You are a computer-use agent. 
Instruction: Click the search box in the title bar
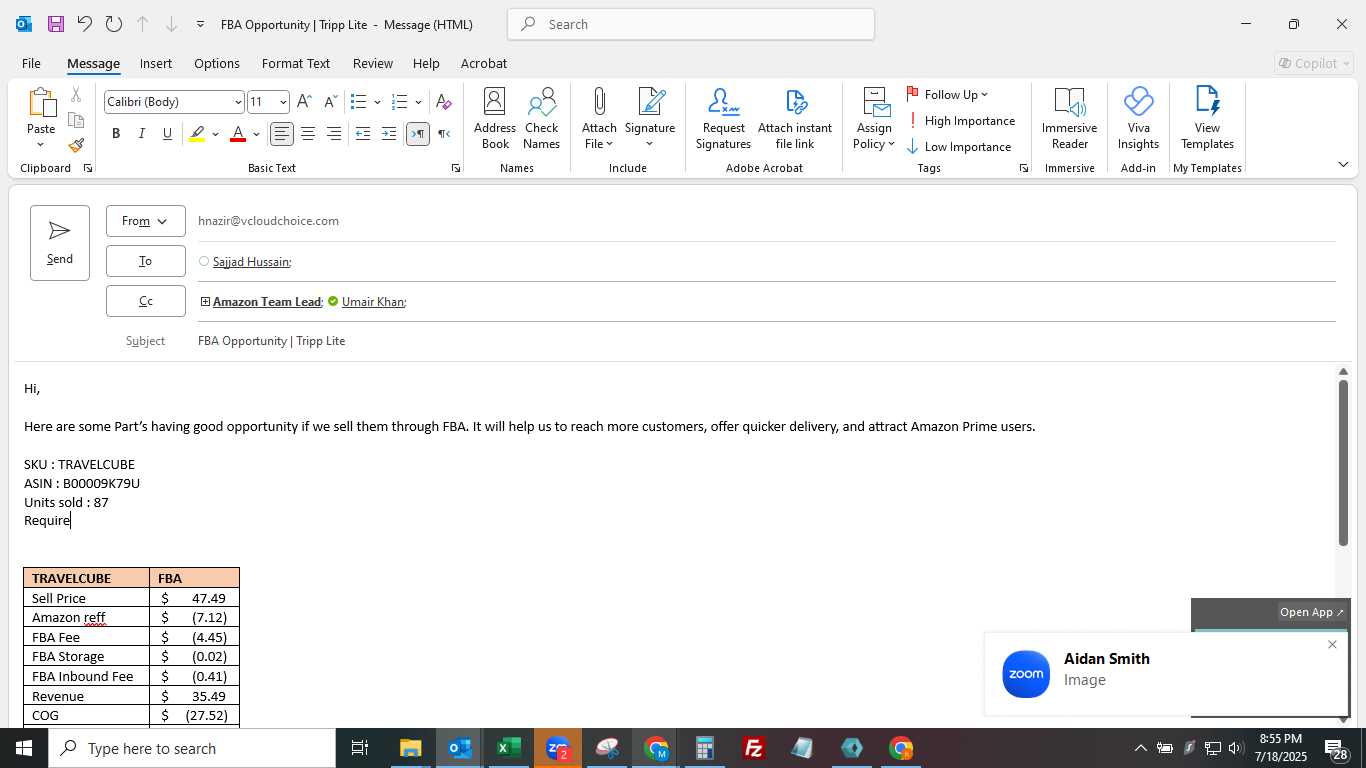691,24
